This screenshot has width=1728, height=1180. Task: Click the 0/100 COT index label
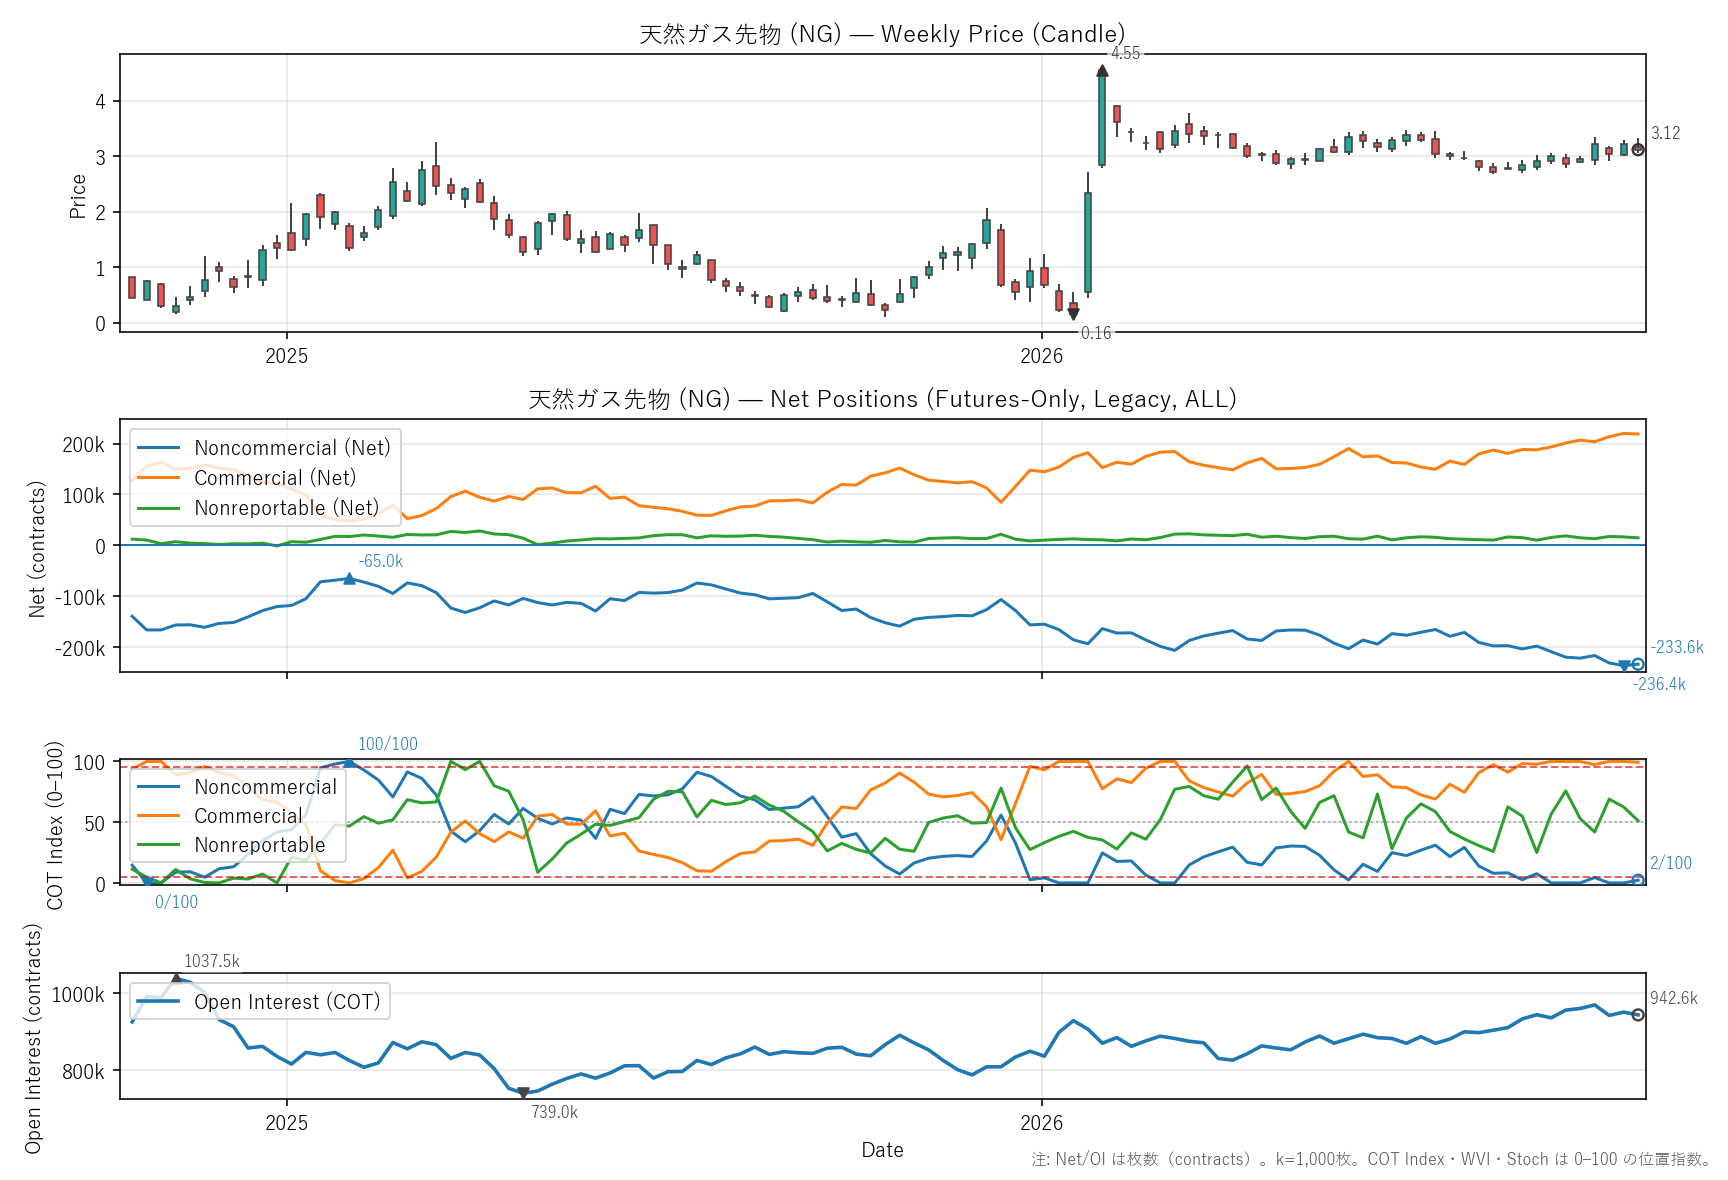[176, 902]
